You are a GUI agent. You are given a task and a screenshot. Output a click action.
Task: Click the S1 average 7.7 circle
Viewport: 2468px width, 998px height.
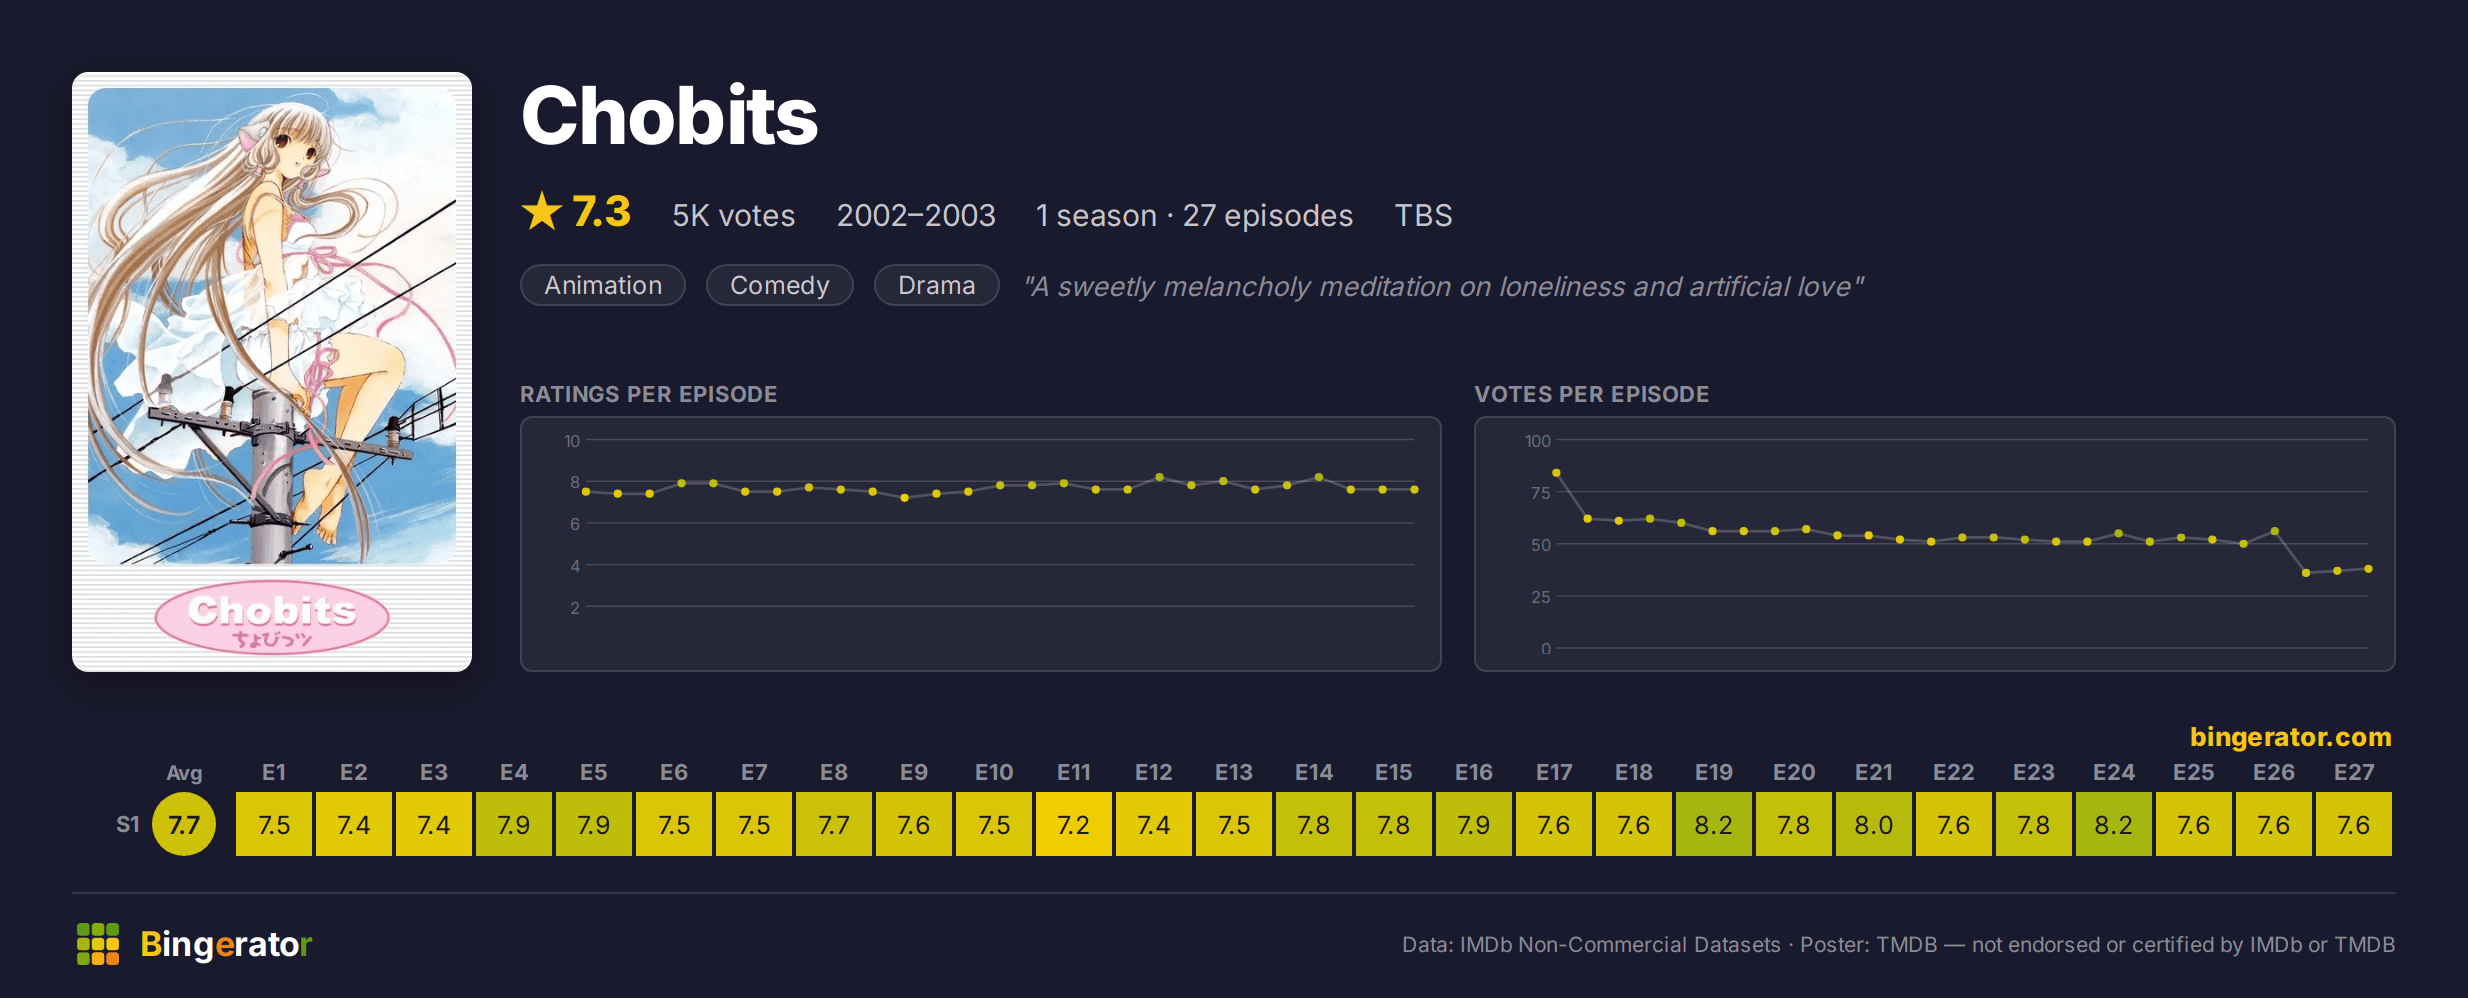click(x=184, y=824)
